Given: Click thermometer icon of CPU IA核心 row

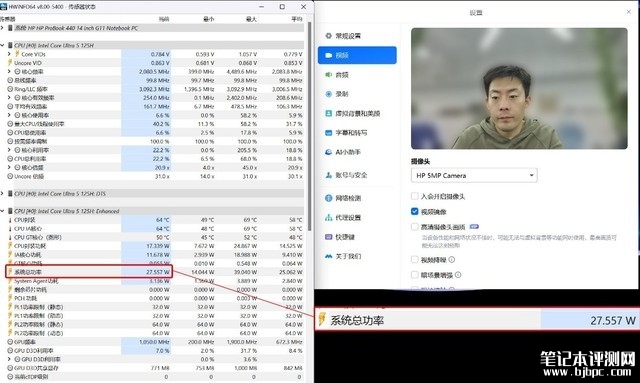Looking at the screenshot, I should click(10, 228).
